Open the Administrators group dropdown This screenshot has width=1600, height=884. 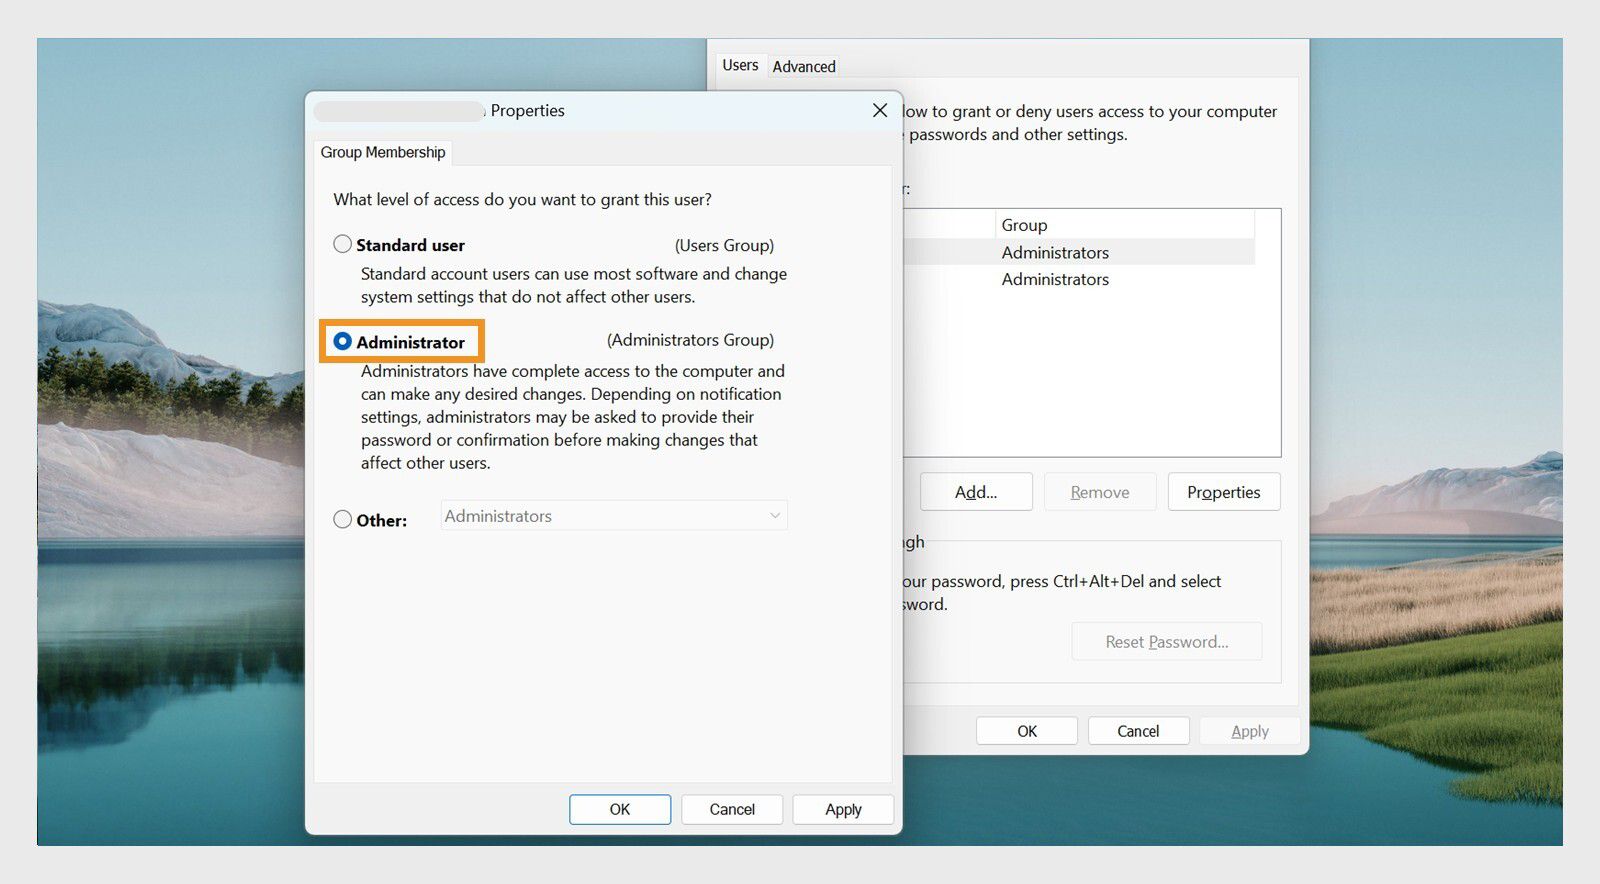coord(614,516)
